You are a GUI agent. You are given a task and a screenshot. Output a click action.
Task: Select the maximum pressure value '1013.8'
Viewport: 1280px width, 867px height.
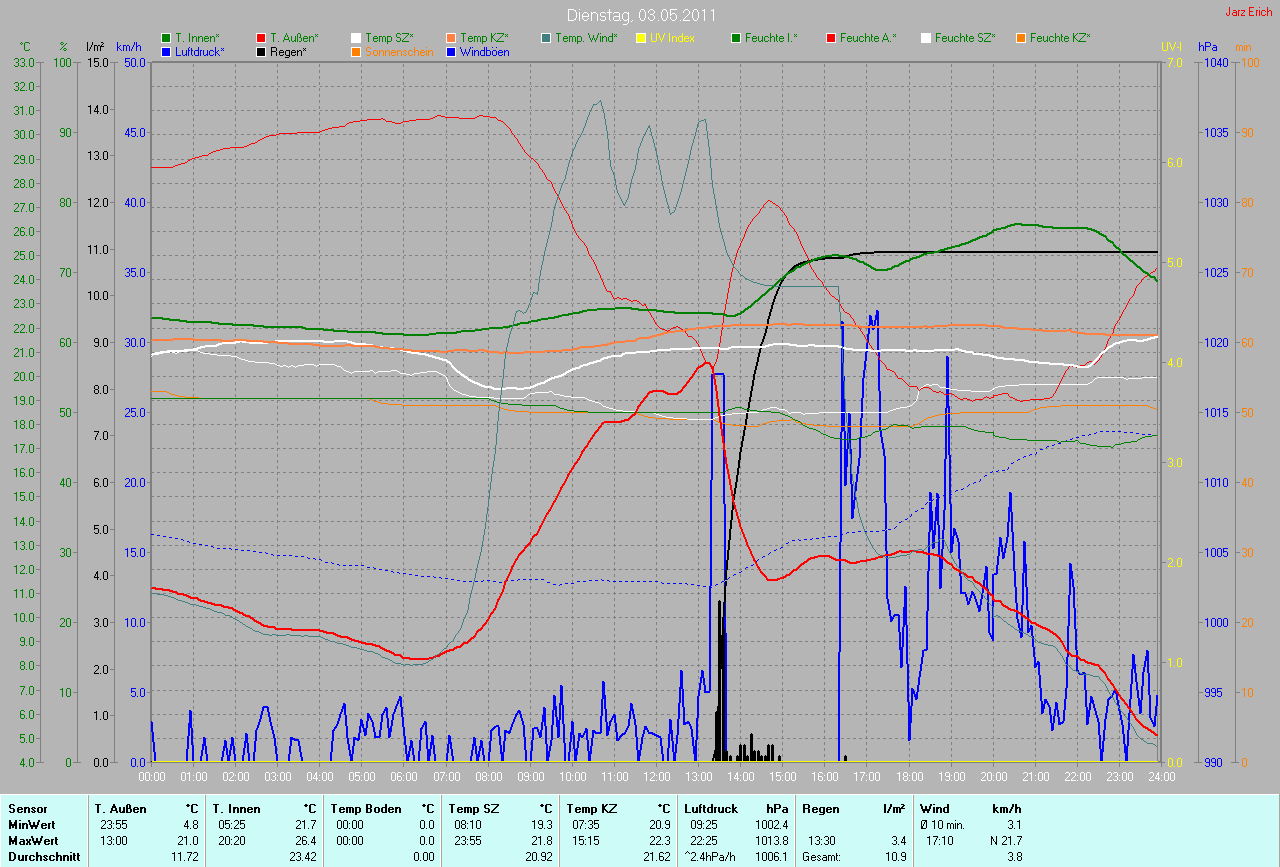click(x=772, y=841)
